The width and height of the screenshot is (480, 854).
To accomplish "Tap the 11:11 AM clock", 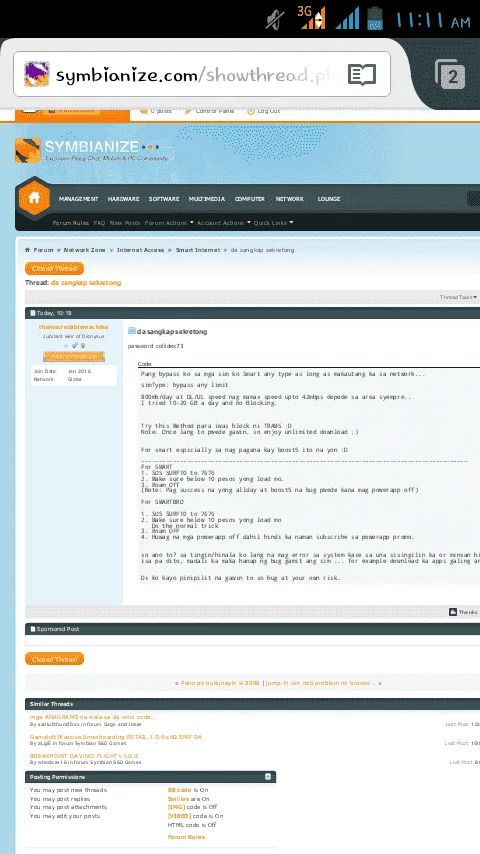I will point(433,21).
